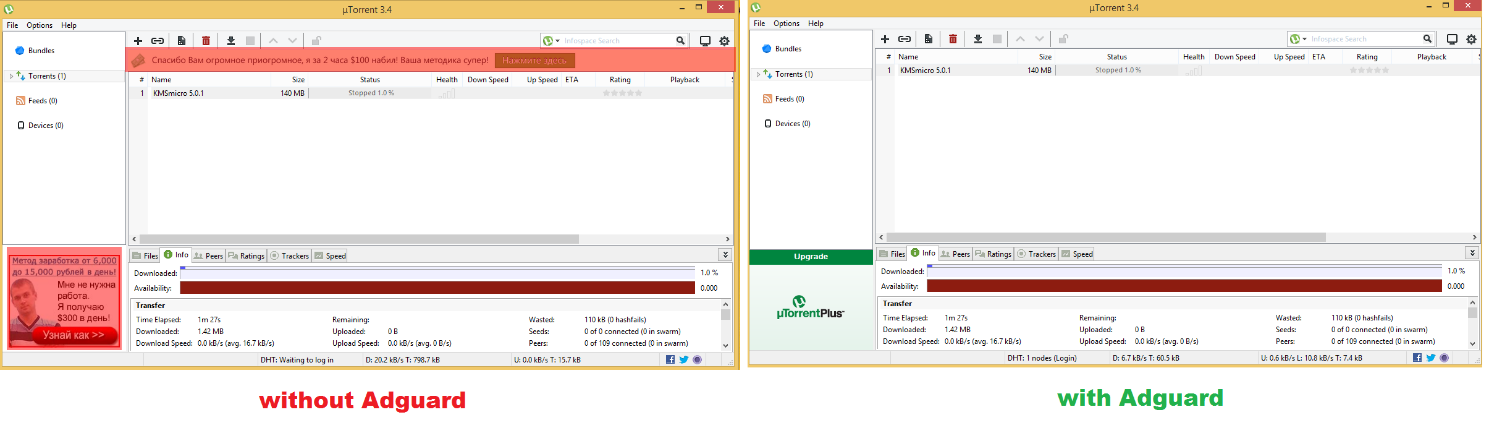1489x433 pixels.
Task: Click Move Down Queue arrow in left window
Action: (293, 41)
